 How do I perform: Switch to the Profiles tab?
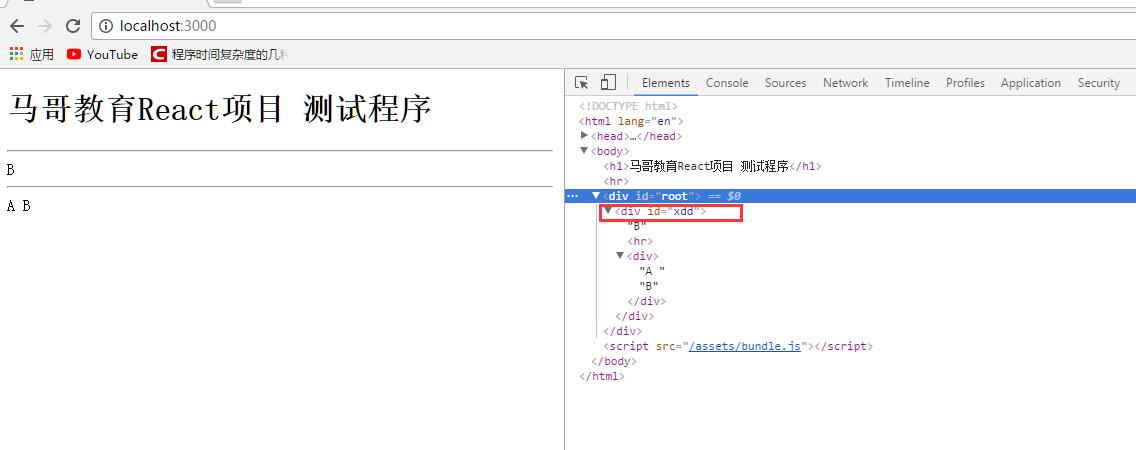pos(965,83)
